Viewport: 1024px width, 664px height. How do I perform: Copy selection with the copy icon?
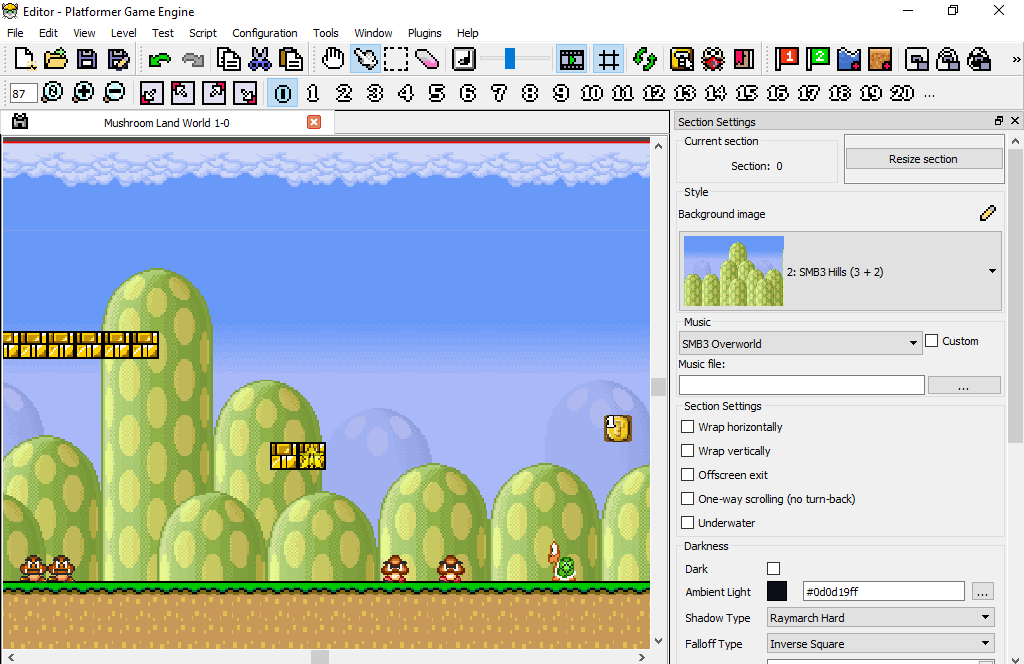click(228, 59)
